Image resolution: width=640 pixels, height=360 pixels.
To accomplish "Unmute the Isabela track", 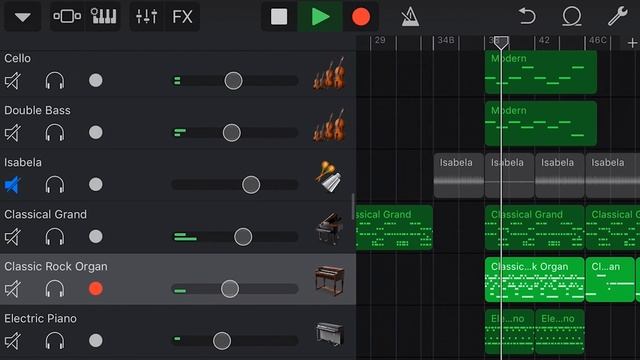I will [13, 184].
